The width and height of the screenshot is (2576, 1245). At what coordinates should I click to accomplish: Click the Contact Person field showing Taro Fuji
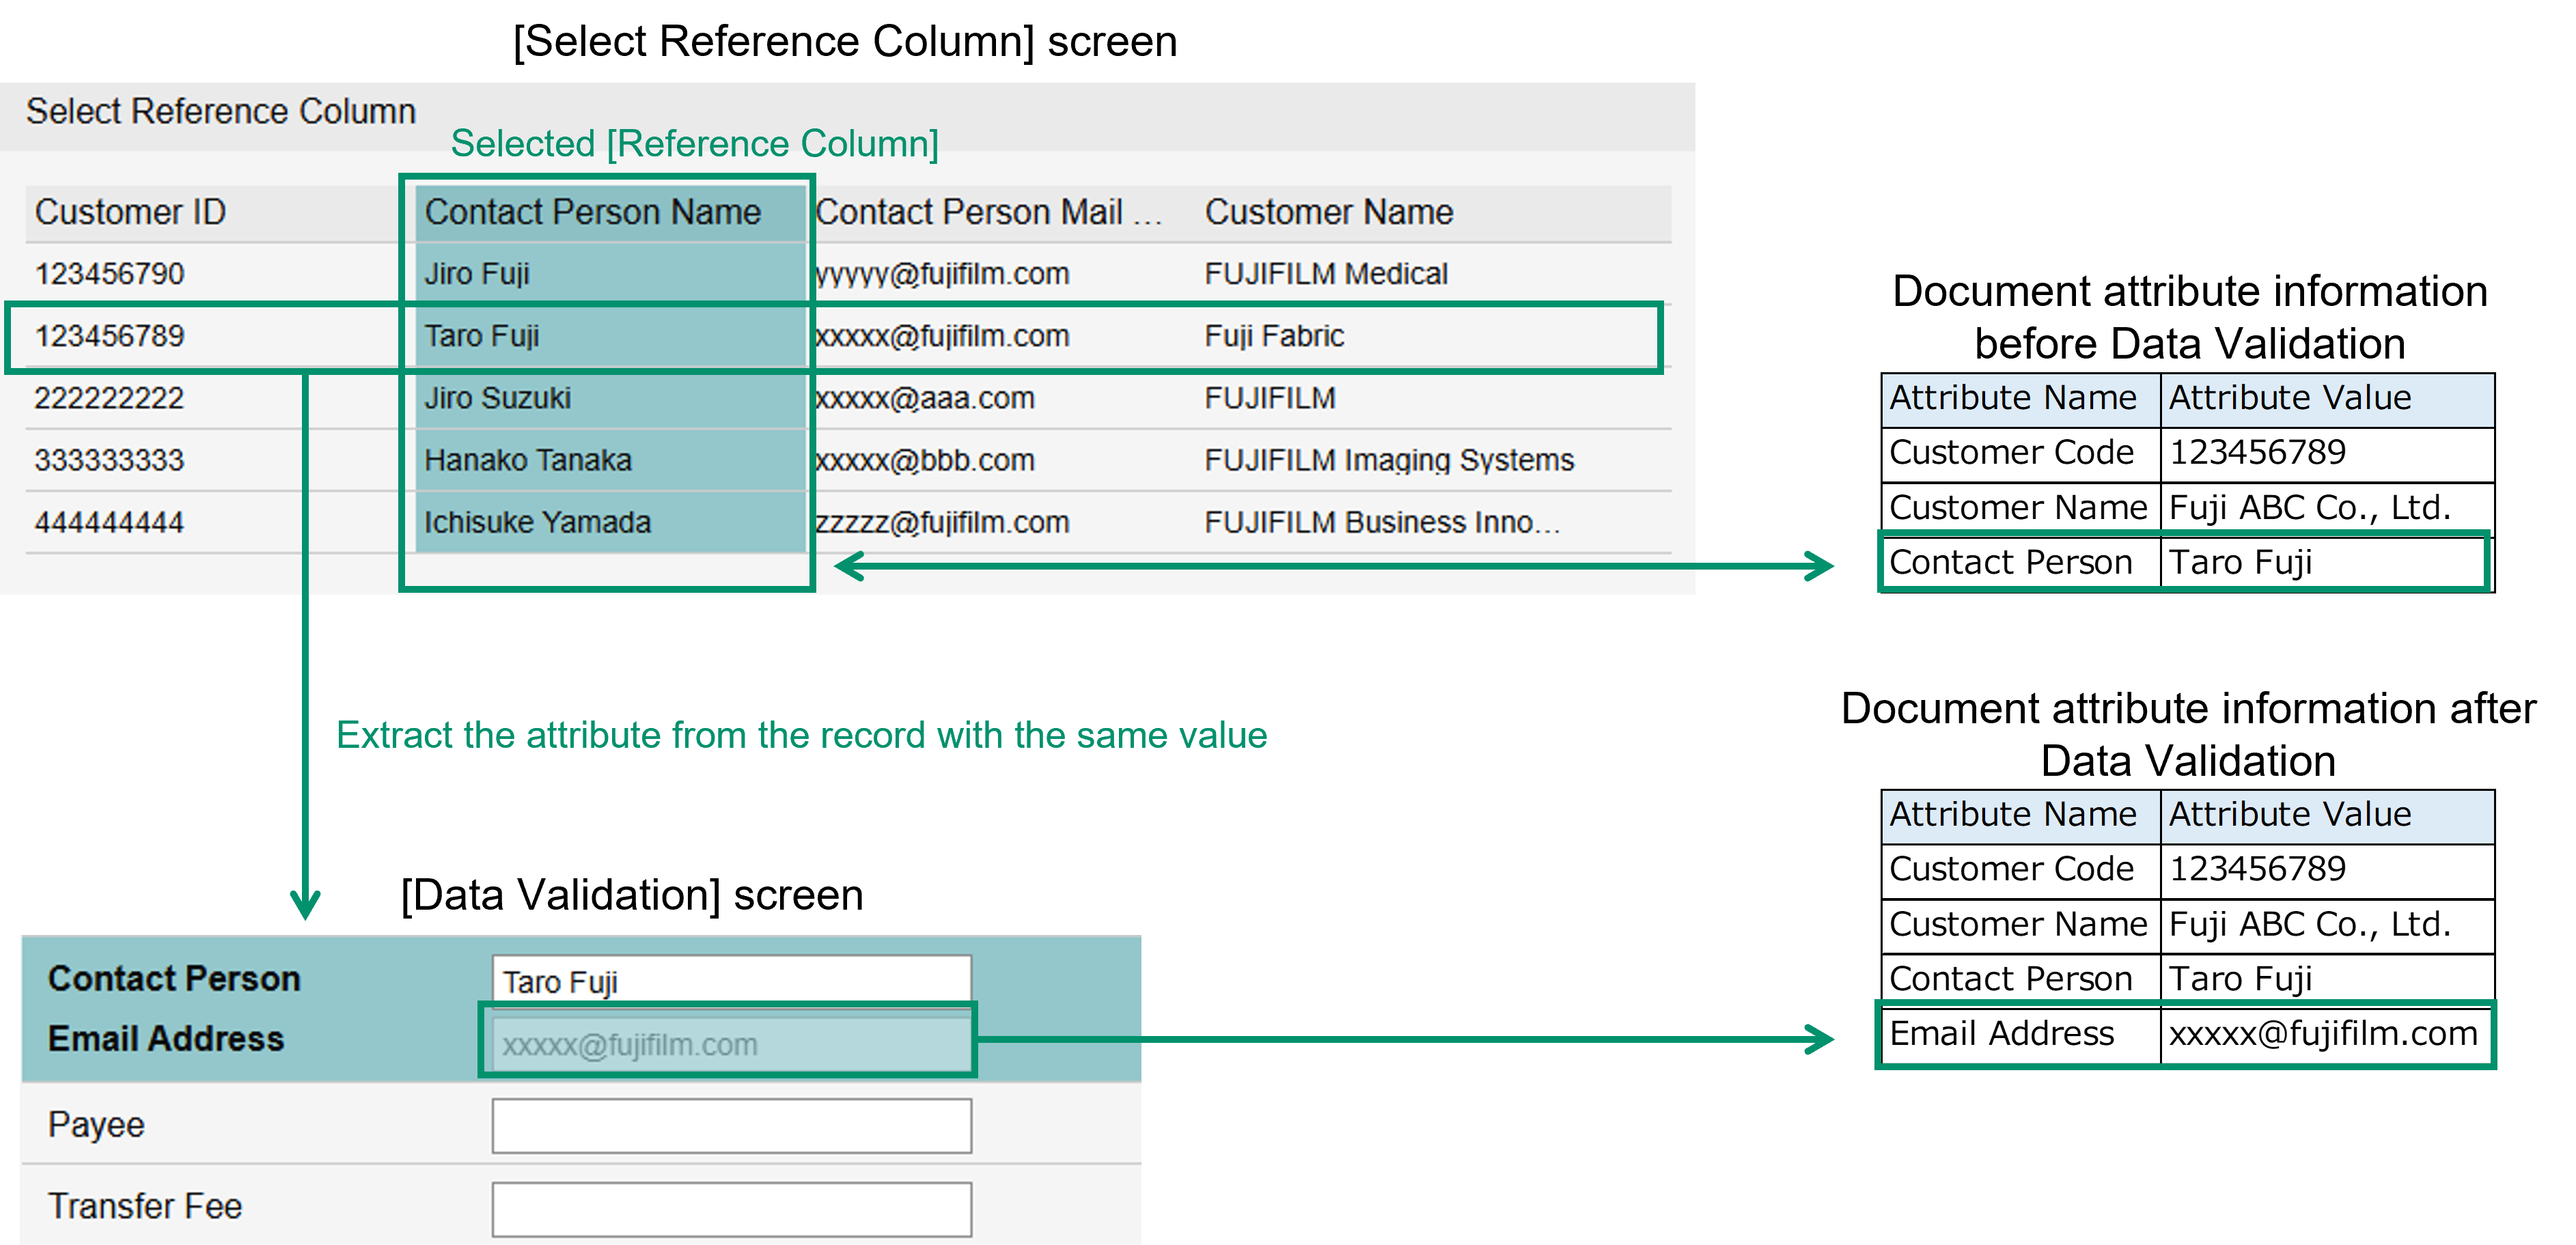730,980
